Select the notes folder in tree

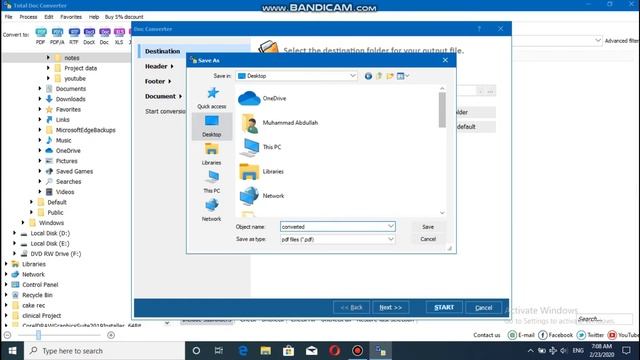coord(72,58)
